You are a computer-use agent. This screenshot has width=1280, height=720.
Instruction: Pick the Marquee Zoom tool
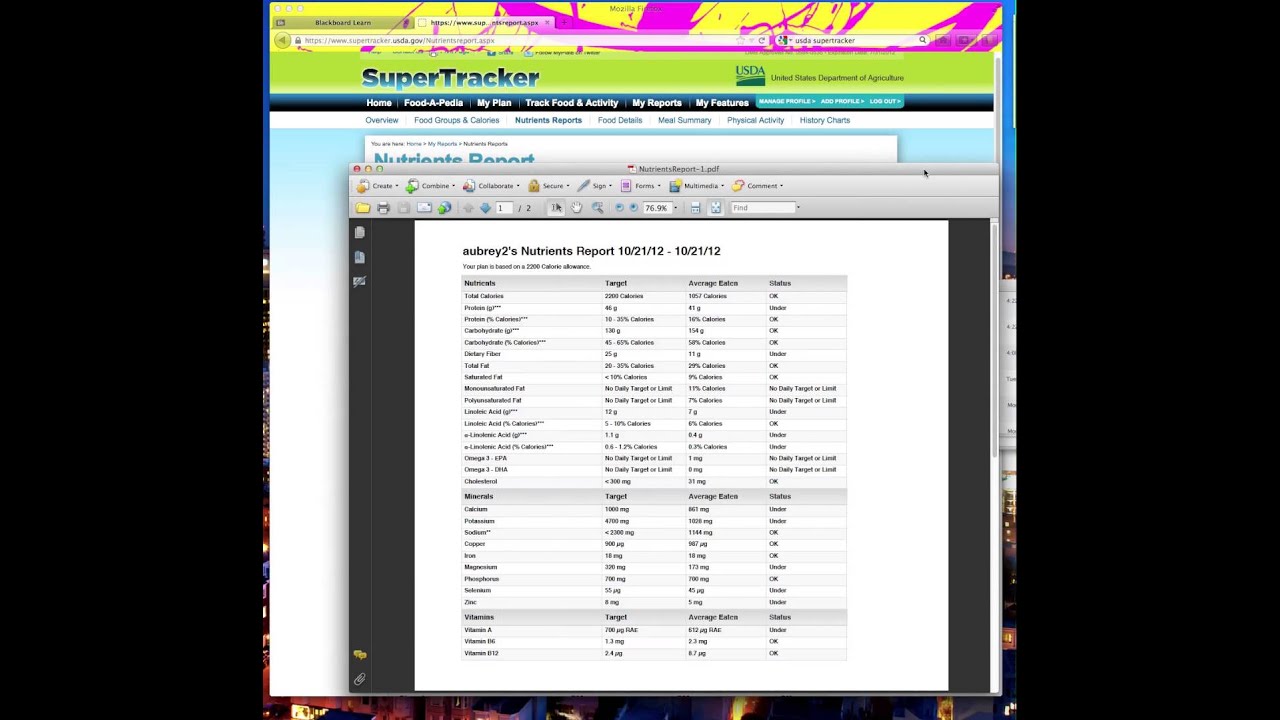coord(597,208)
